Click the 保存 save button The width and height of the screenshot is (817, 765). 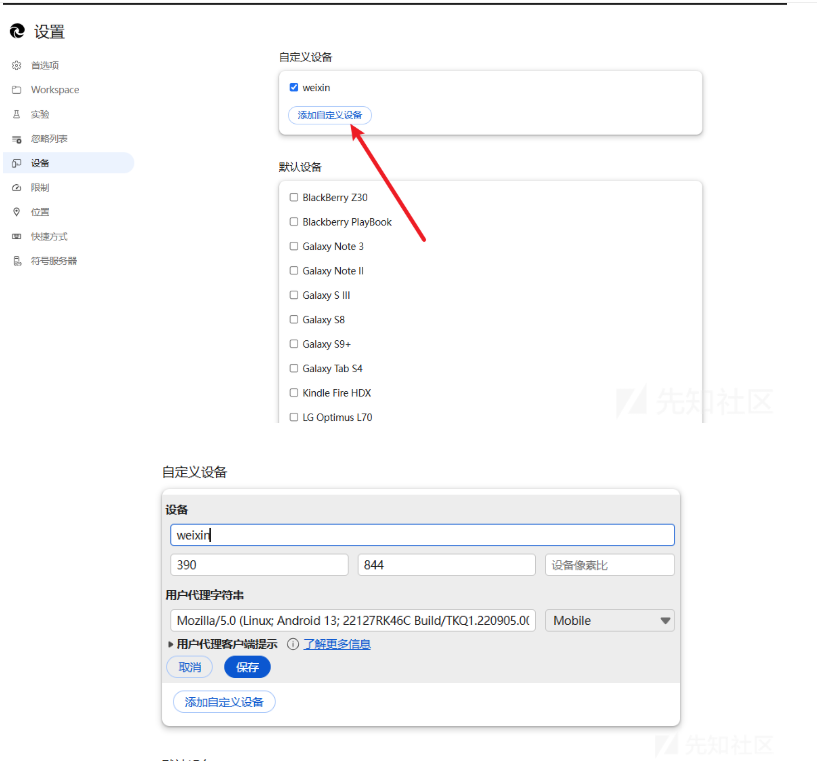pyautogui.click(x=247, y=667)
